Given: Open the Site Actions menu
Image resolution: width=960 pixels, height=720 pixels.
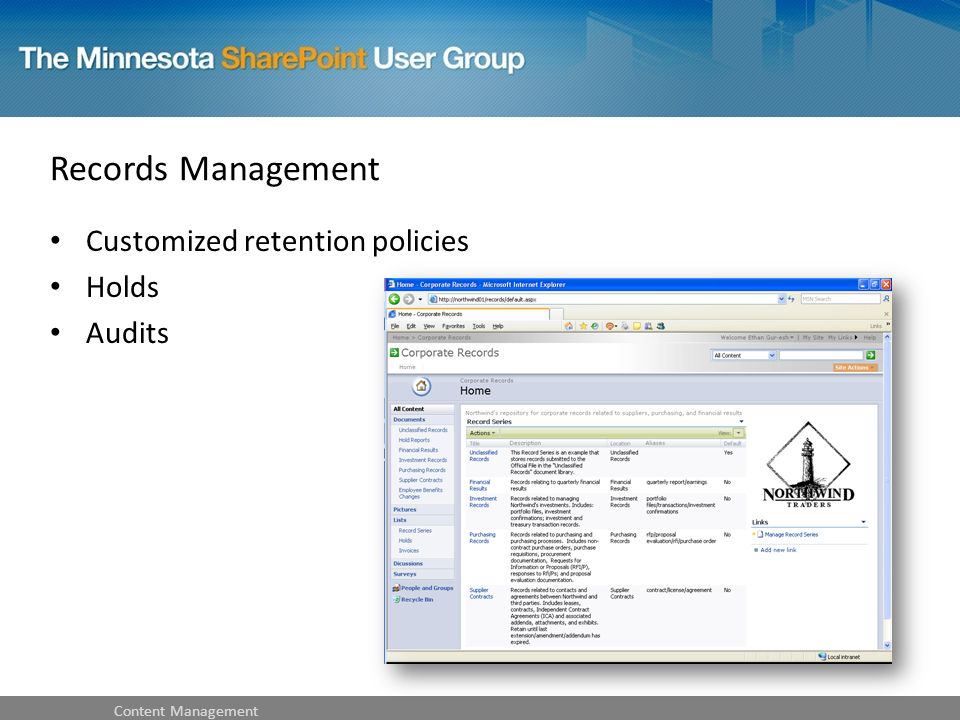Looking at the screenshot, I should pos(855,367).
